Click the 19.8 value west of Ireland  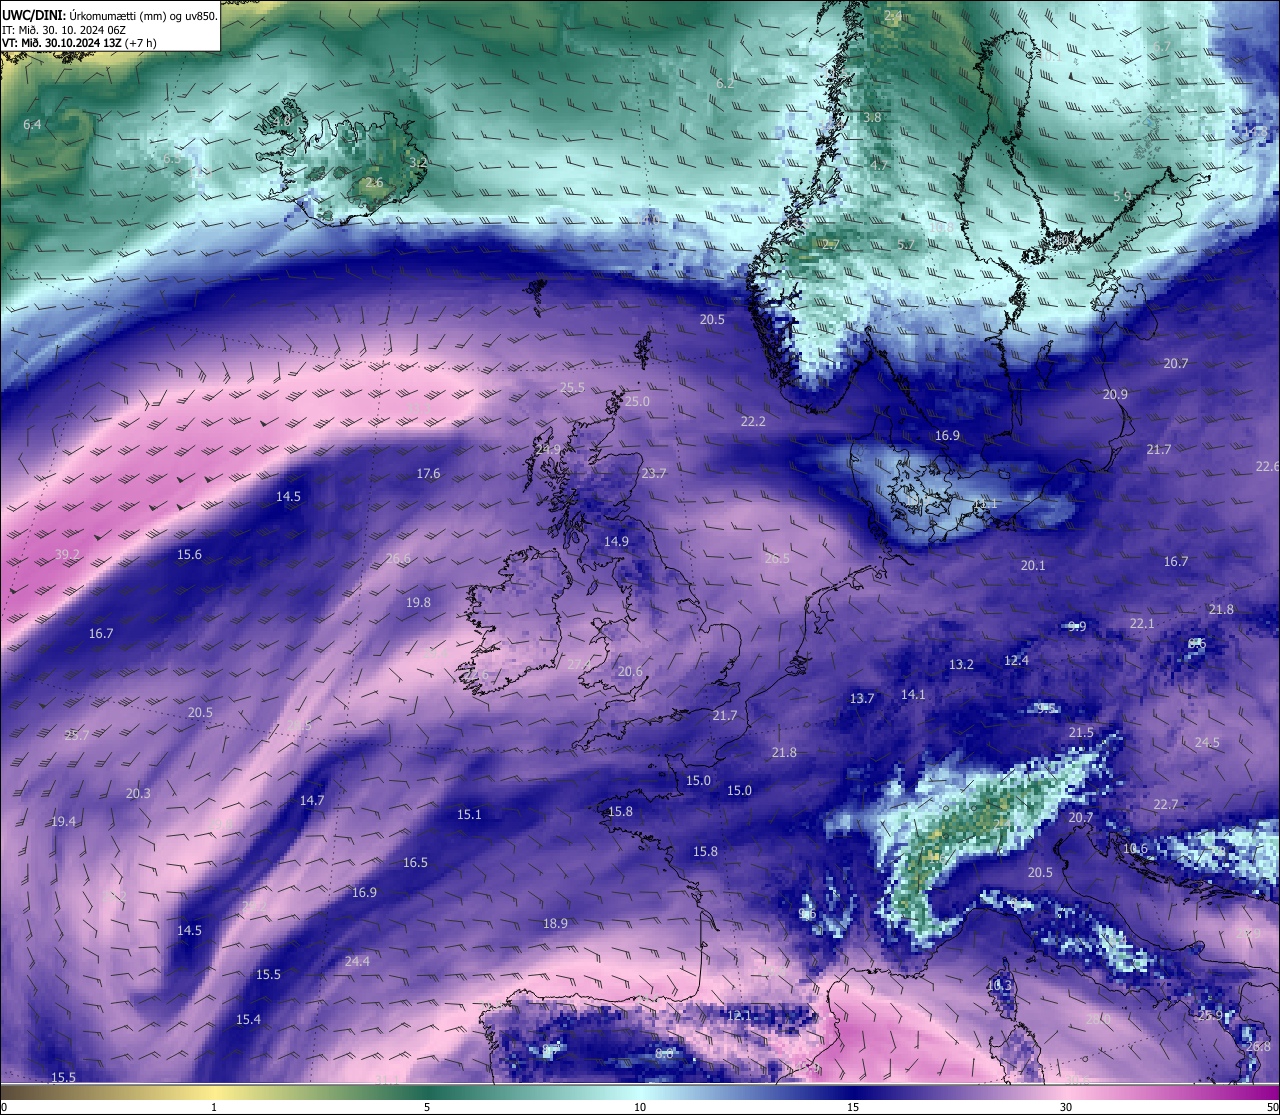(x=418, y=602)
